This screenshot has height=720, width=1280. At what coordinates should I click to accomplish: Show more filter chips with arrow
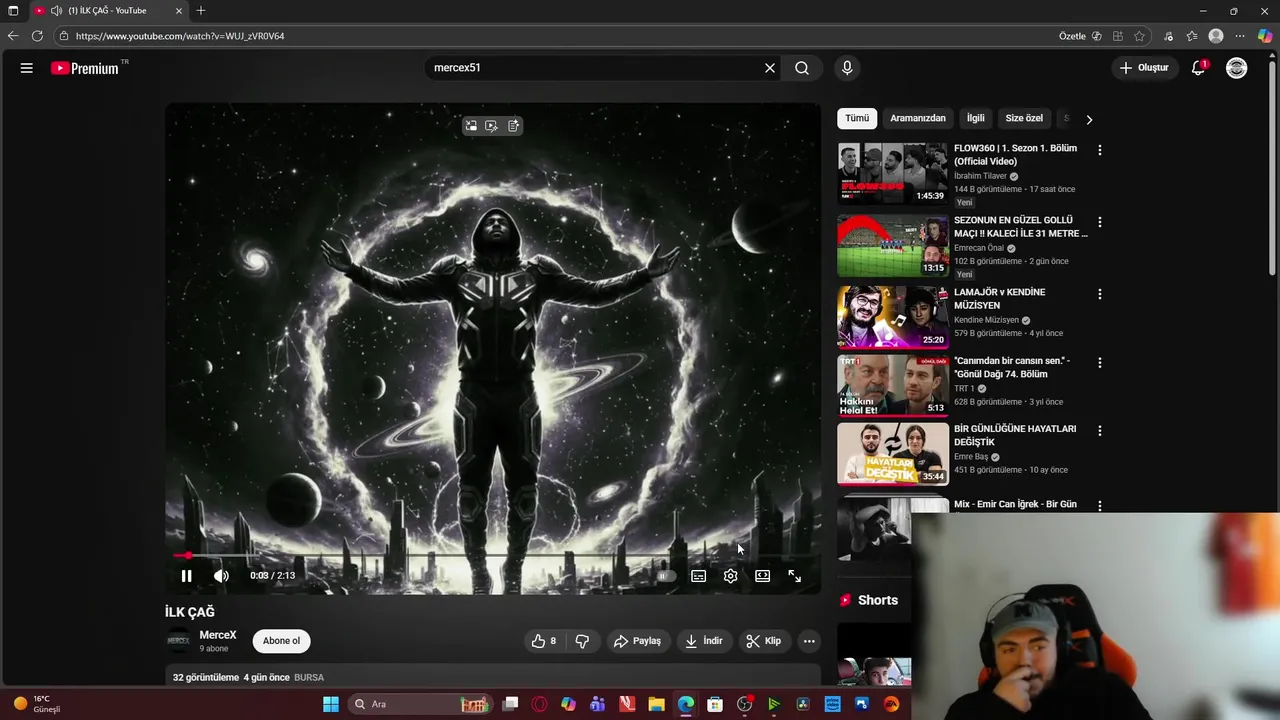click(x=1089, y=119)
